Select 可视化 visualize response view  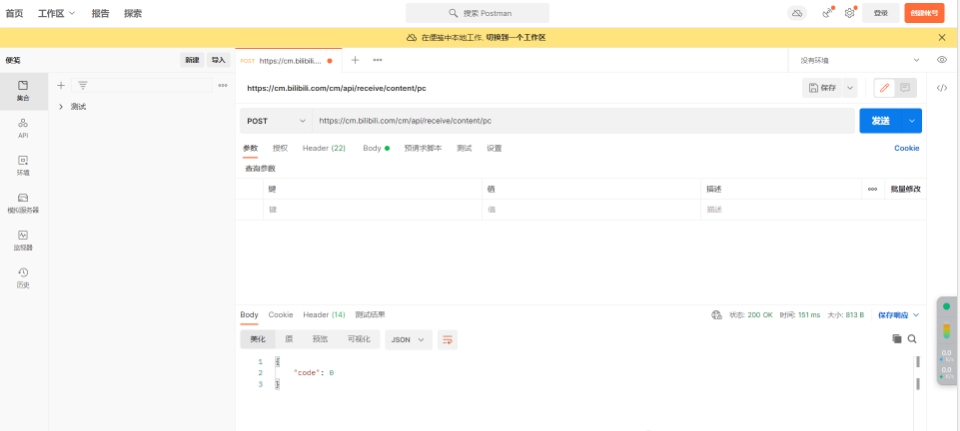(359, 339)
